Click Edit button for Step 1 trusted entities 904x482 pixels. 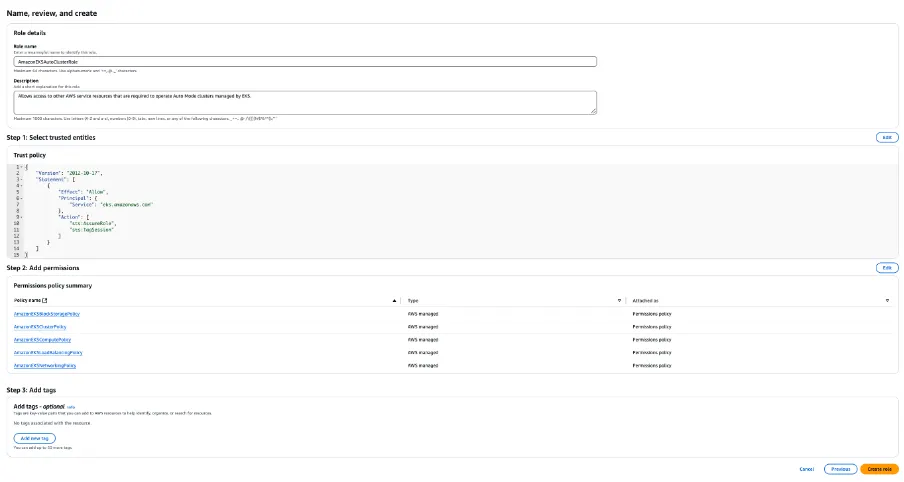pos(887,137)
